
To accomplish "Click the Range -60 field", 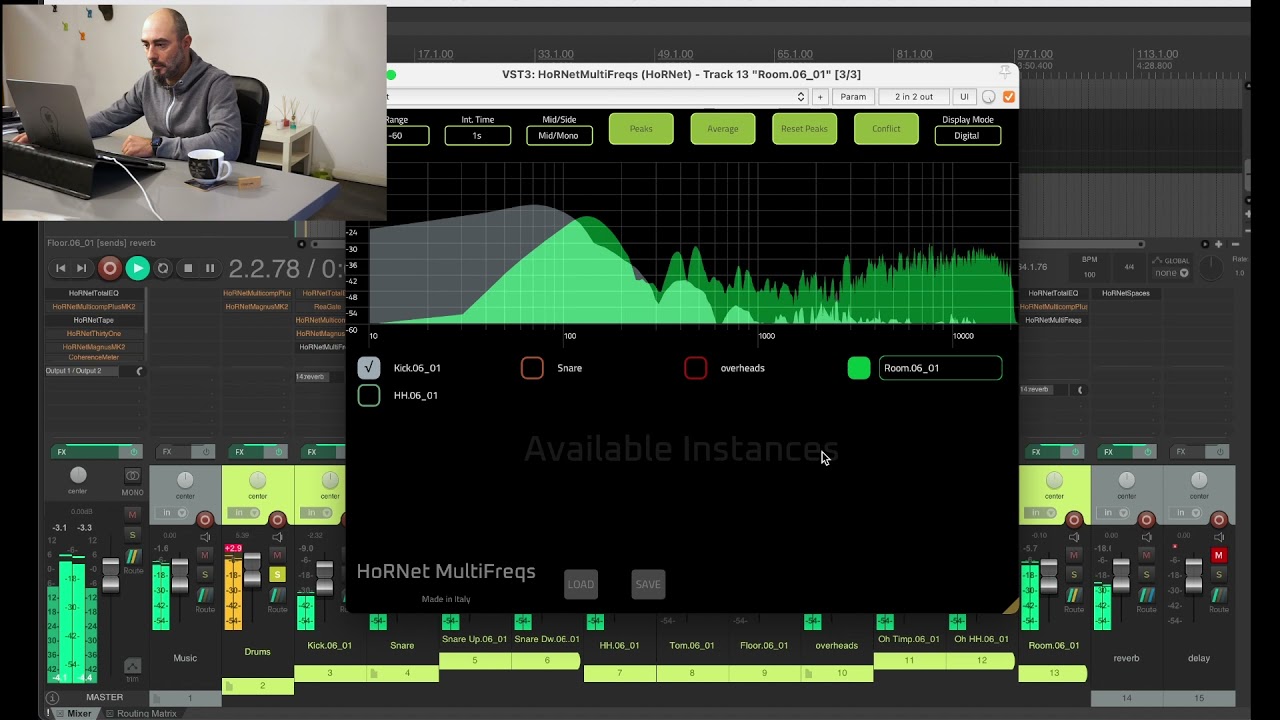I will 407,136.
